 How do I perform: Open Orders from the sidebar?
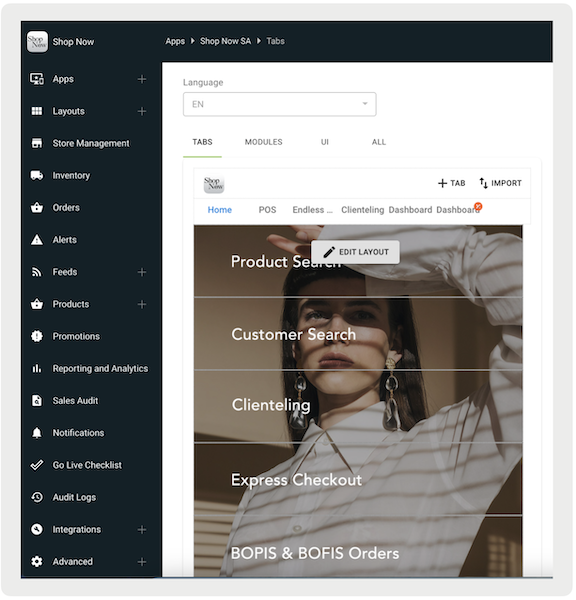(66, 207)
